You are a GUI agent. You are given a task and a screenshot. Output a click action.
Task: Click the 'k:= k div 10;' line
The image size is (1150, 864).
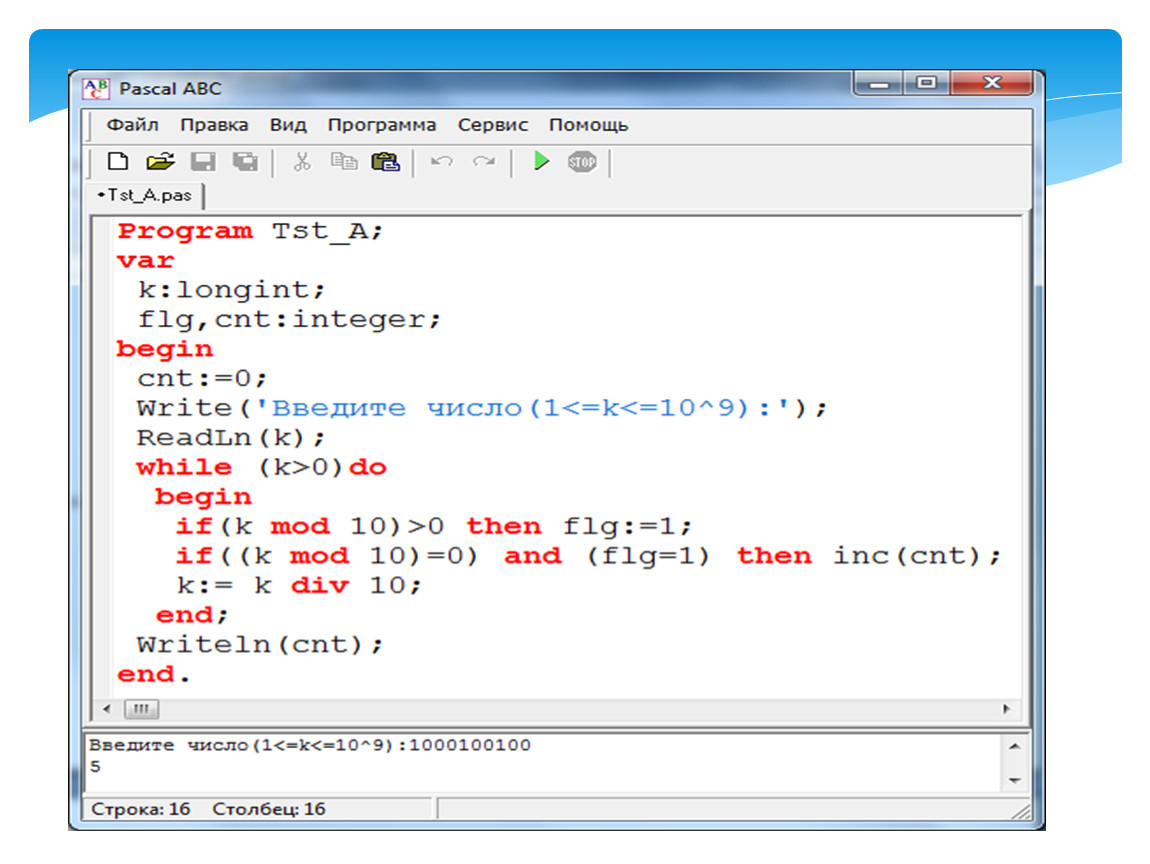tap(299, 585)
